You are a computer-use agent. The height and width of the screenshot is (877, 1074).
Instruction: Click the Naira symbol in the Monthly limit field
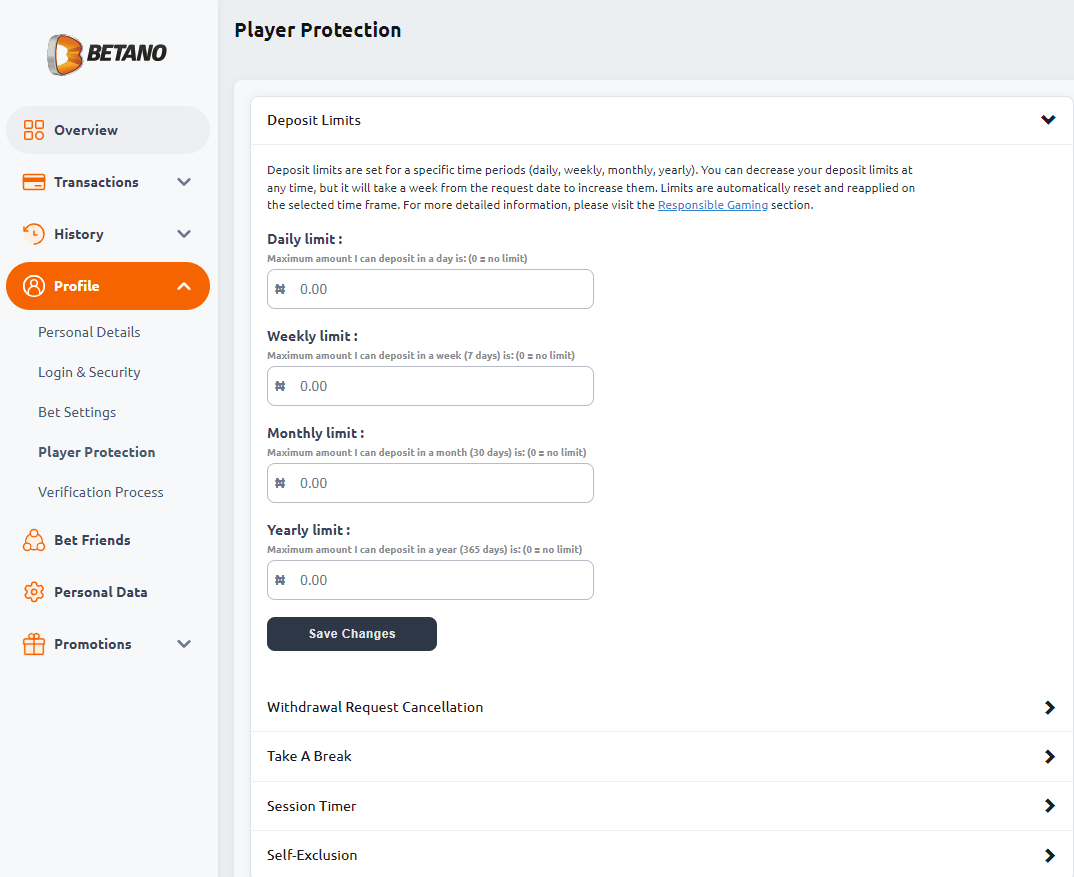[280, 483]
